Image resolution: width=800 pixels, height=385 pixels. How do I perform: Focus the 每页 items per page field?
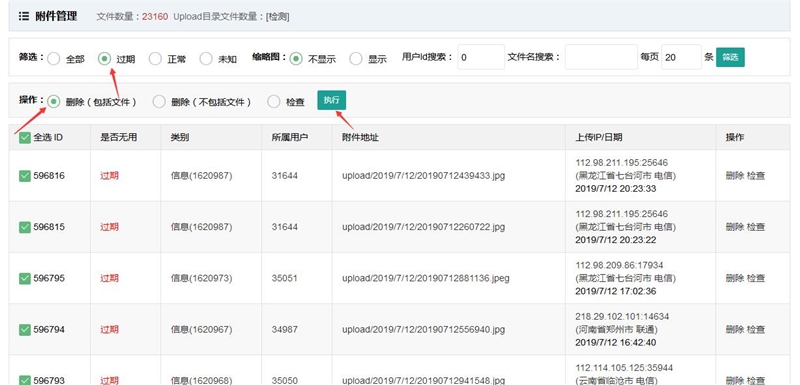[681, 57]
